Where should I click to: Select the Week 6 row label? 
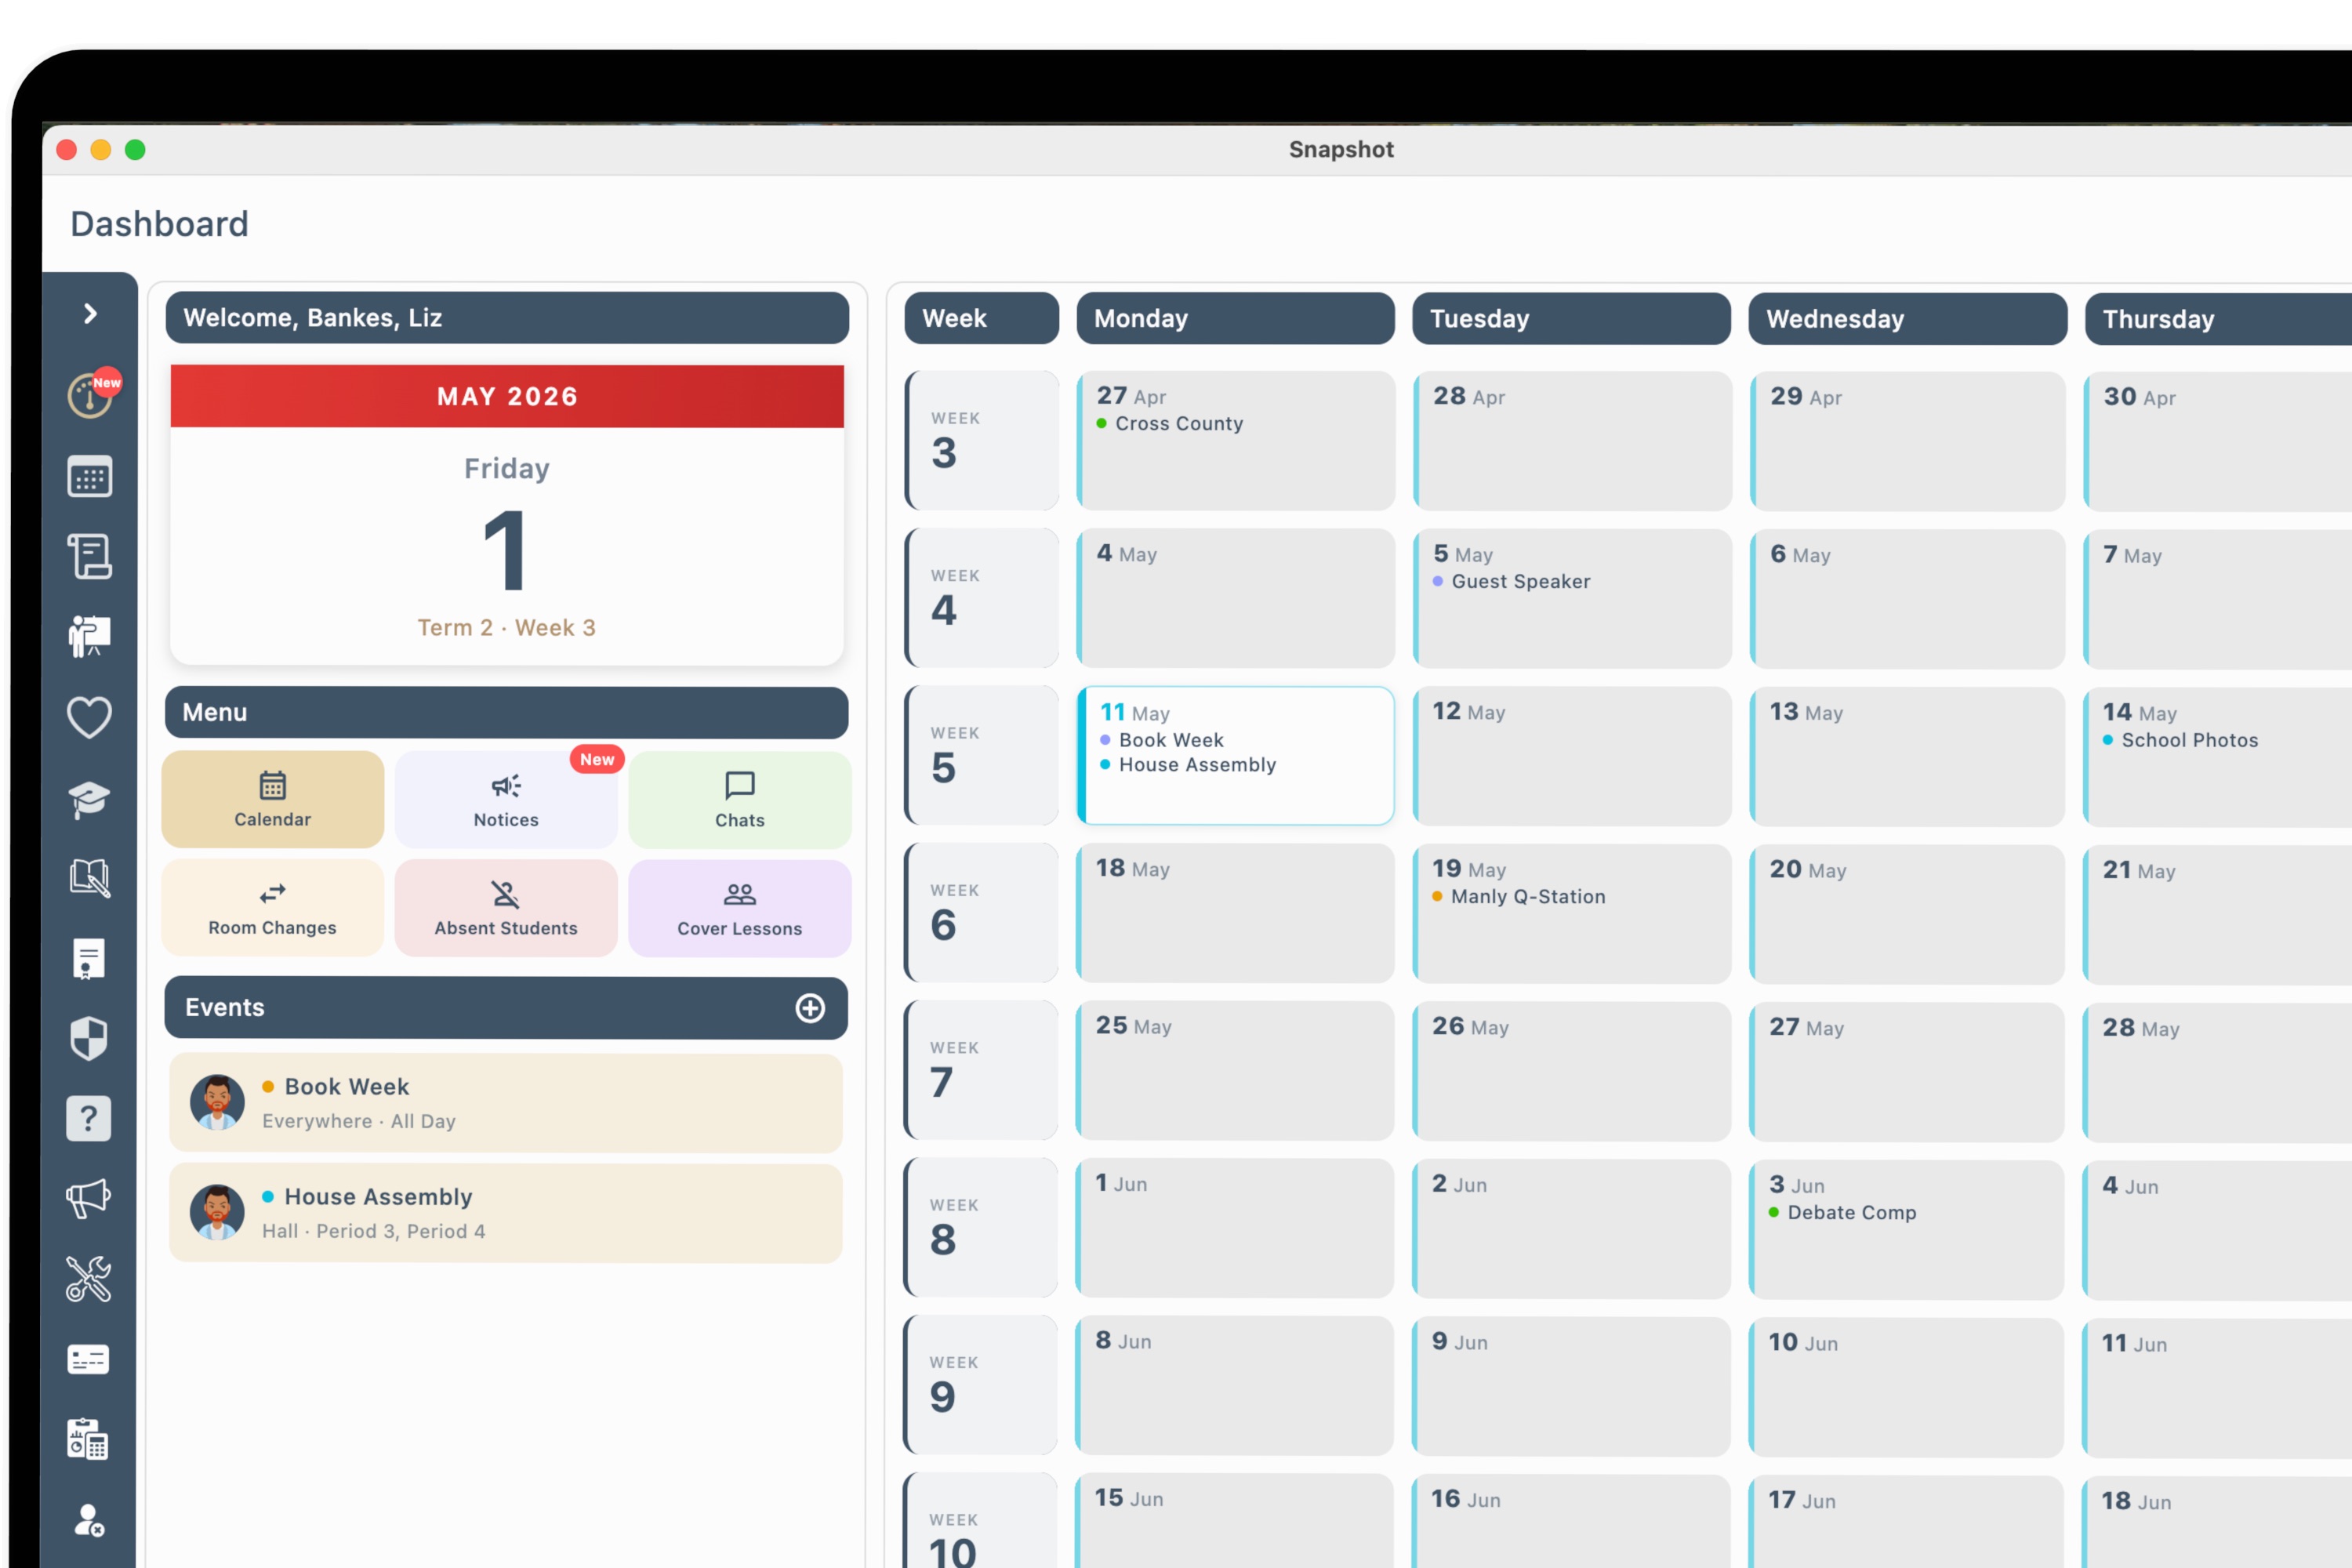pos(981,912)
